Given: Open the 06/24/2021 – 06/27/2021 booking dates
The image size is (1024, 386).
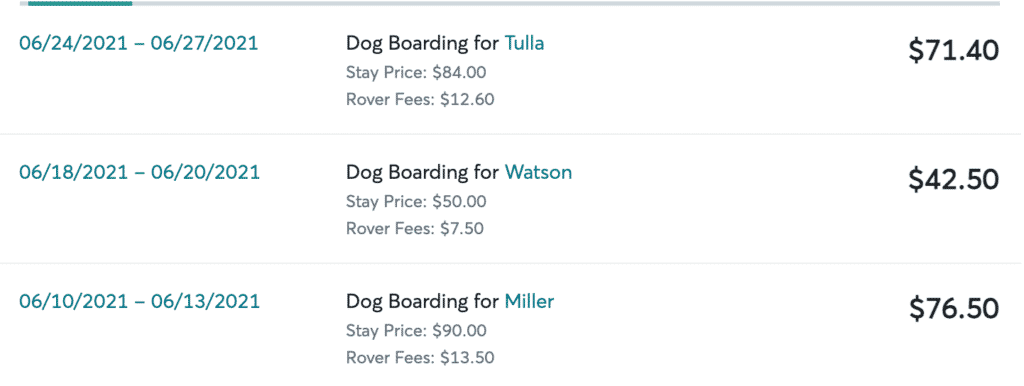Looking at the screenshot, I should [x=138, y=44].
